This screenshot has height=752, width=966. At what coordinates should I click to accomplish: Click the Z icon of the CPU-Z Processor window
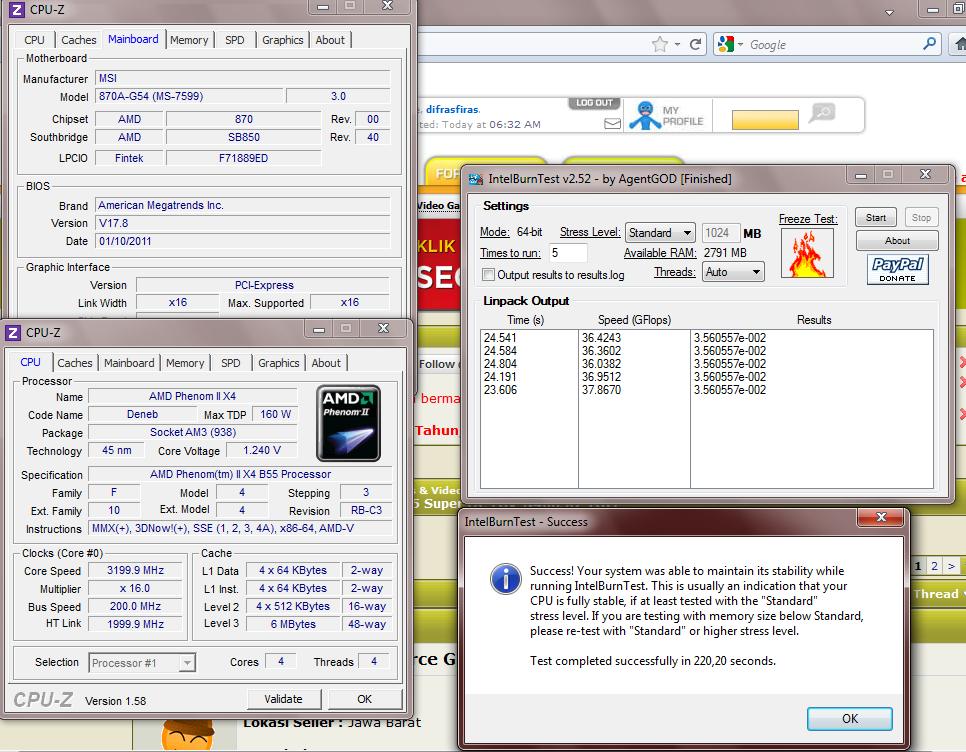tap(13, 333)
